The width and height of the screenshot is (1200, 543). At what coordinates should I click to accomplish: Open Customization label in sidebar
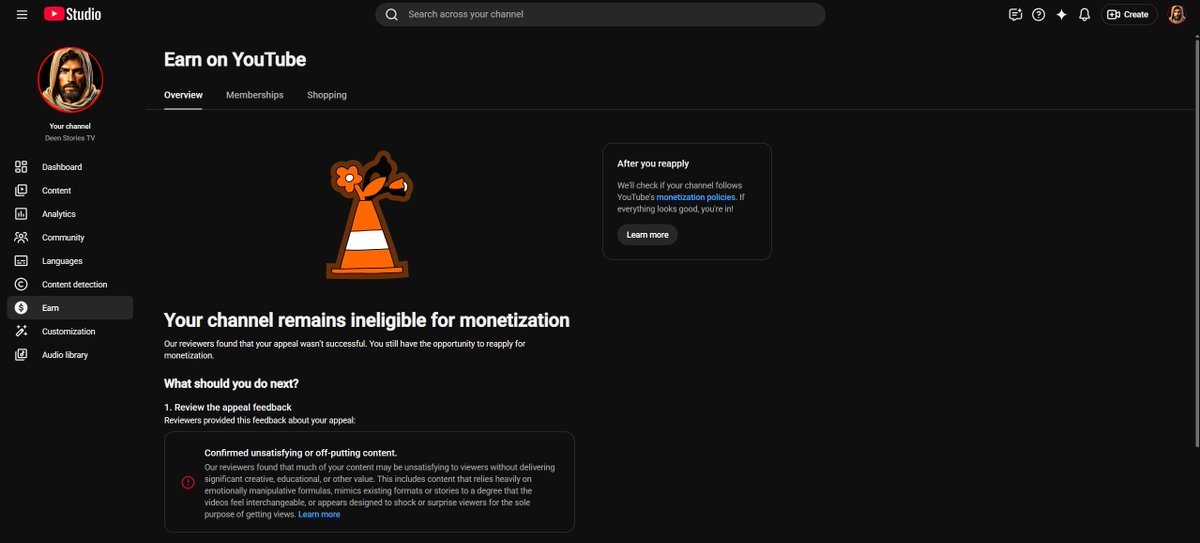[69, 331]
